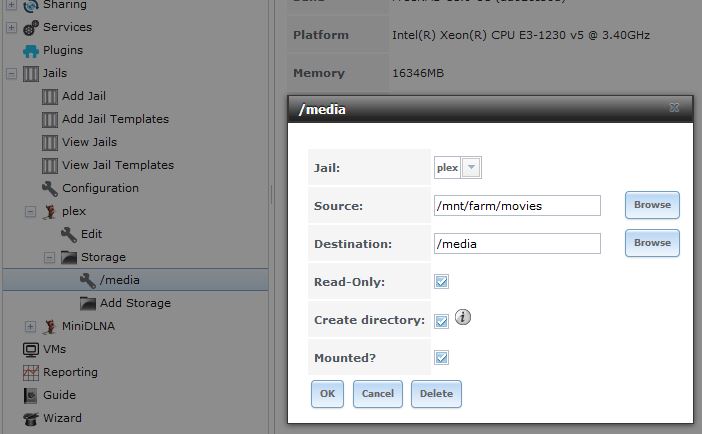Click the Reporting chart icon
702x434 pixels.
point(30,372)
